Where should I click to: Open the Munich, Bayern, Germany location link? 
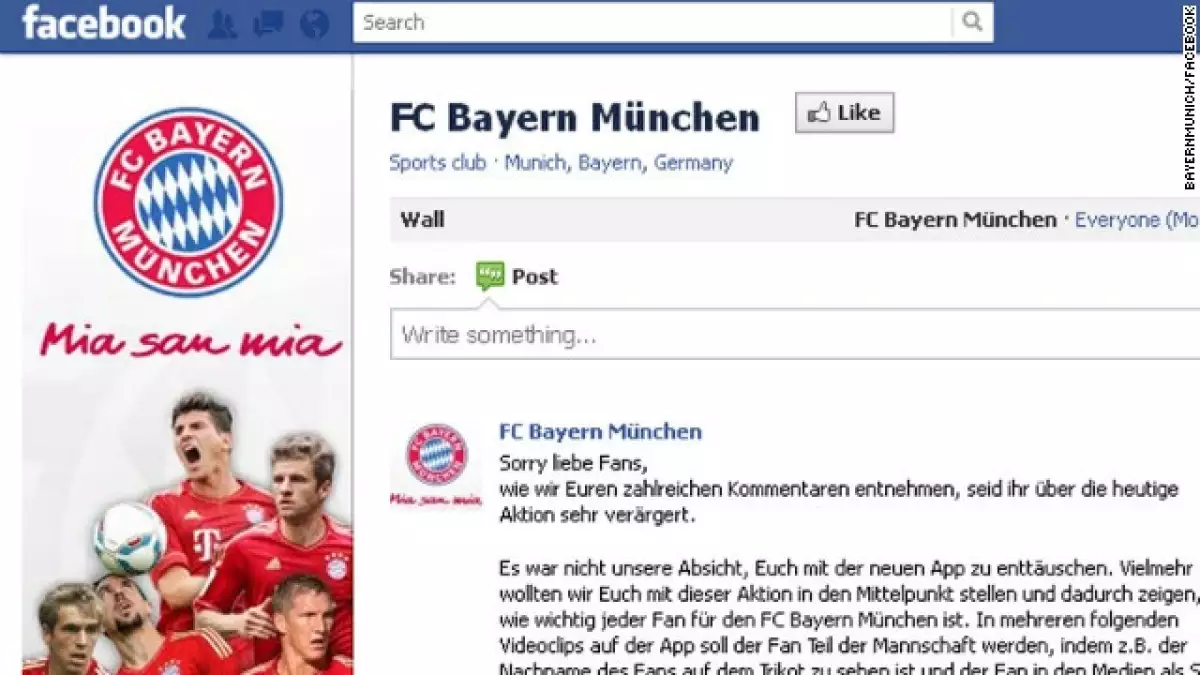tap(618, 163)
